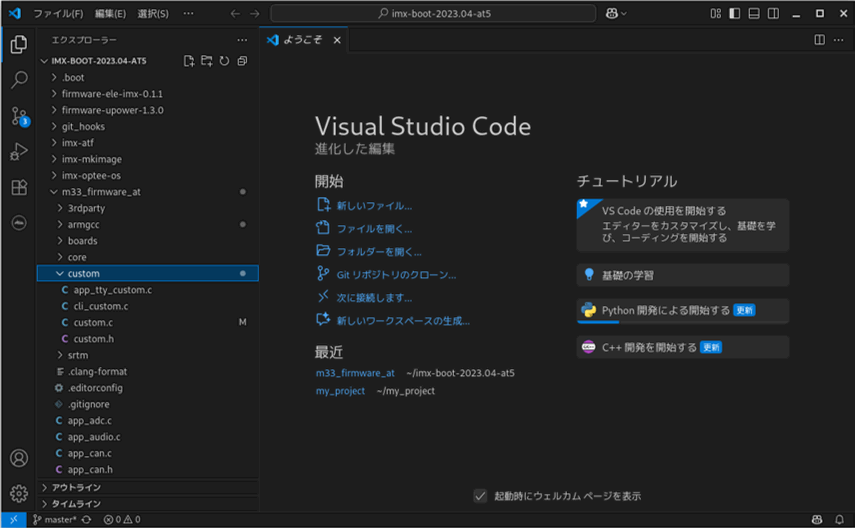Open the Run and Debug view
The width and height of the screenshot is (855, 528).
[18, 152]
